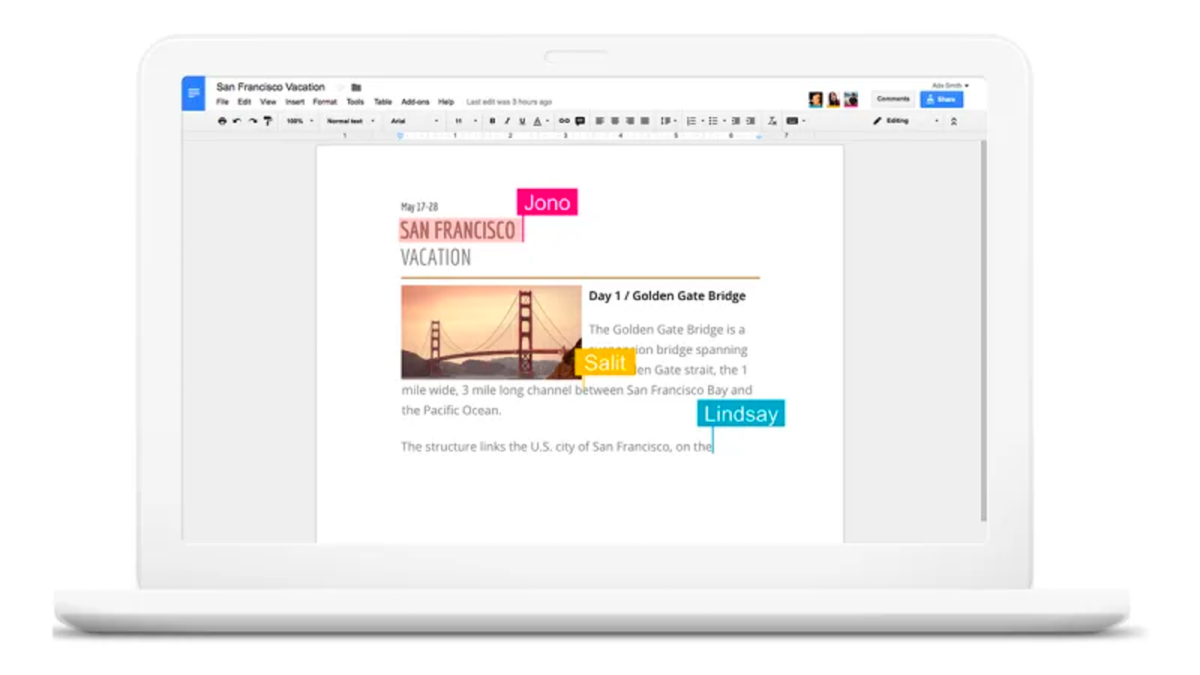Image resolution: width=1200 pixels, height=675 pixels.
Task: Justify the text
Action: click(x=645, y=121)
